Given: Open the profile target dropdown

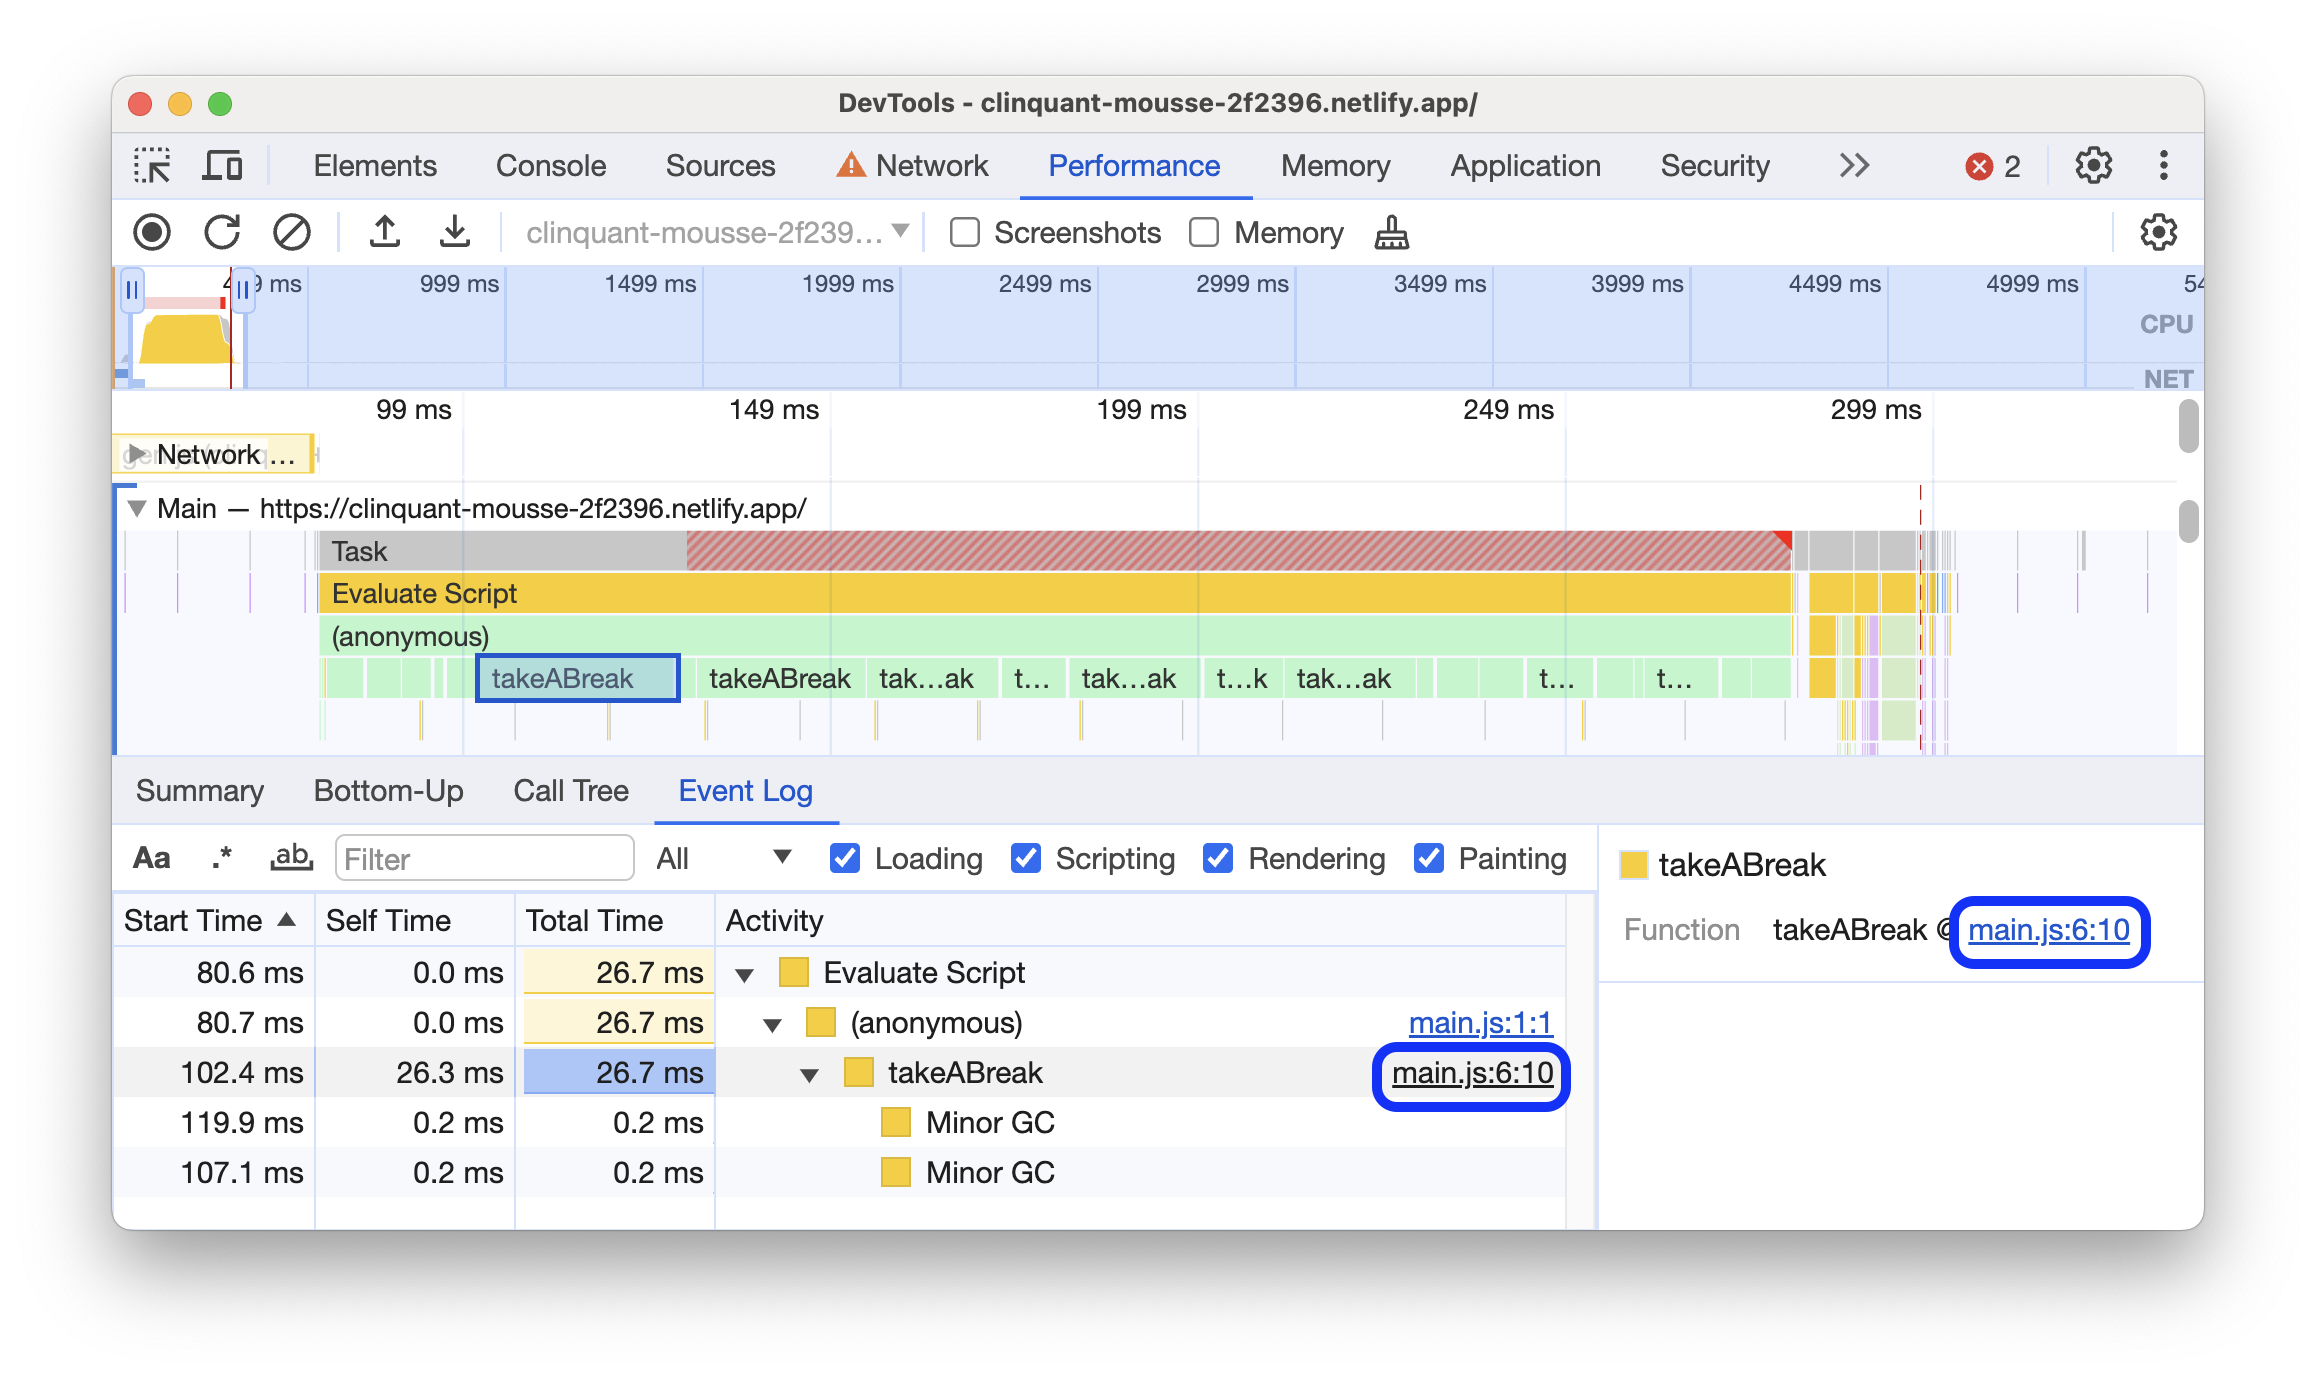Looking at the screenshot, I should 715,231.
